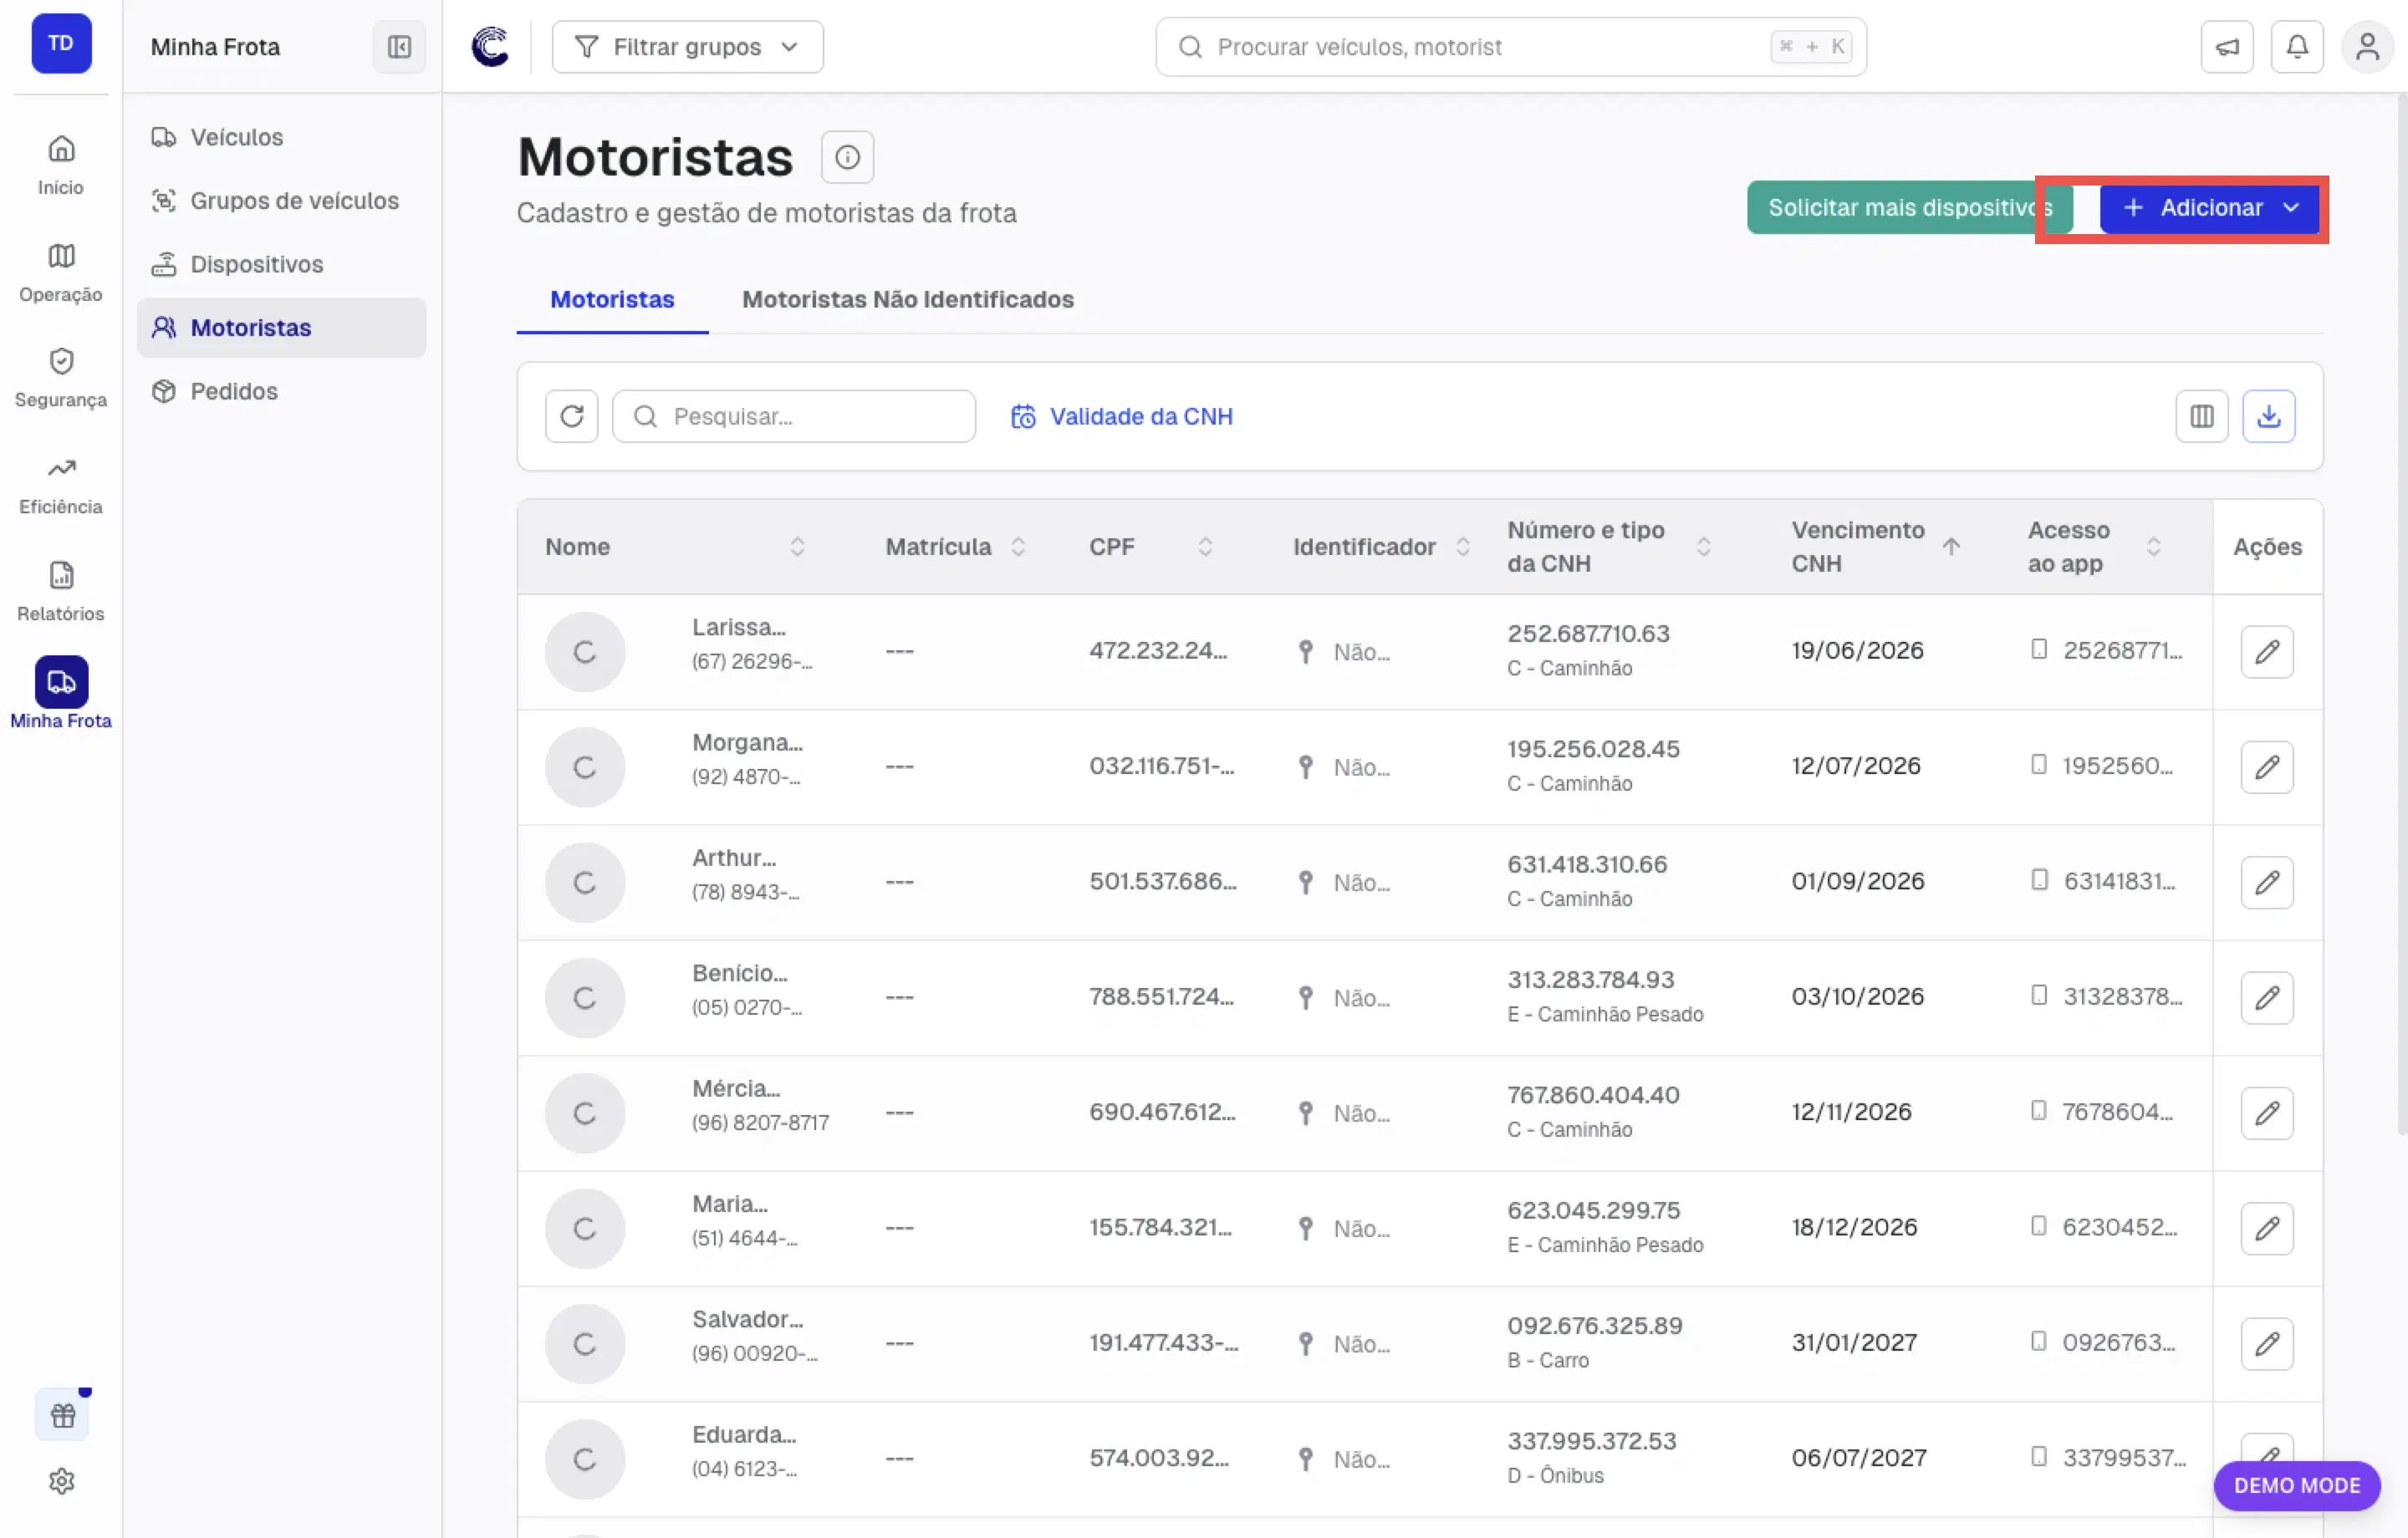Open the column visibility settings

[x=2201, y=416]
